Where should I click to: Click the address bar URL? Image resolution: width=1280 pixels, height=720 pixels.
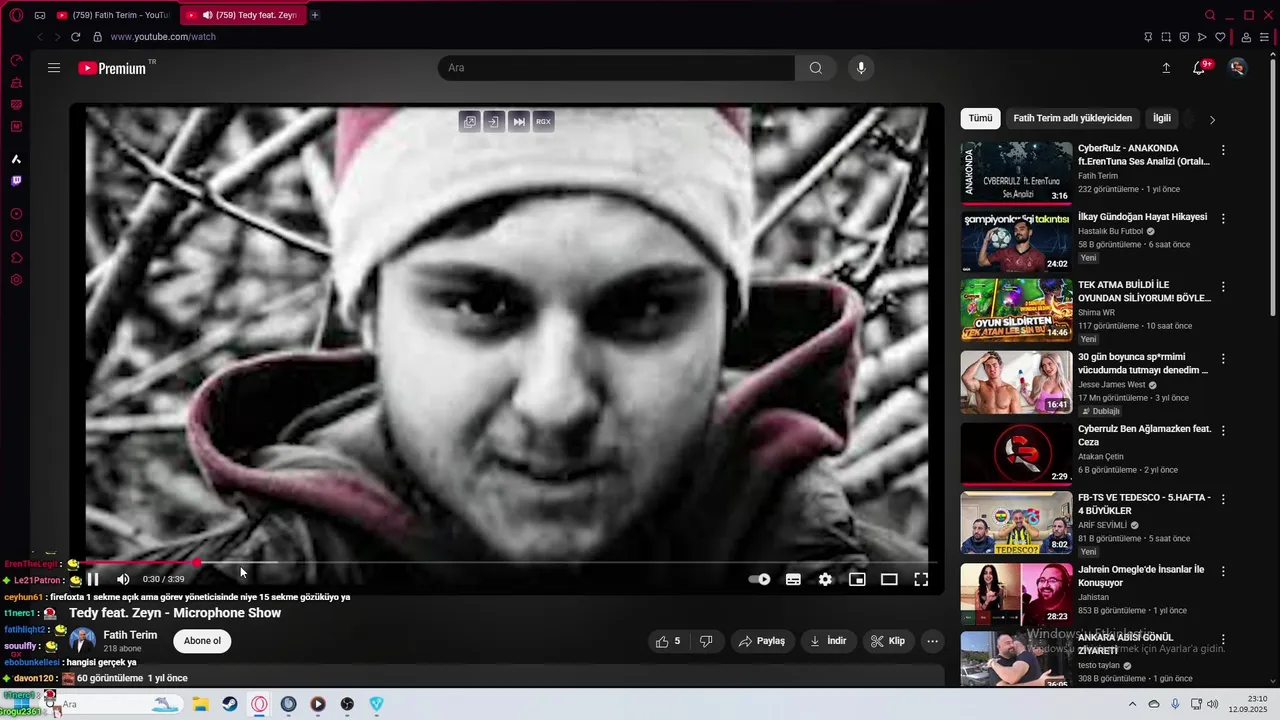click(163, 37)
